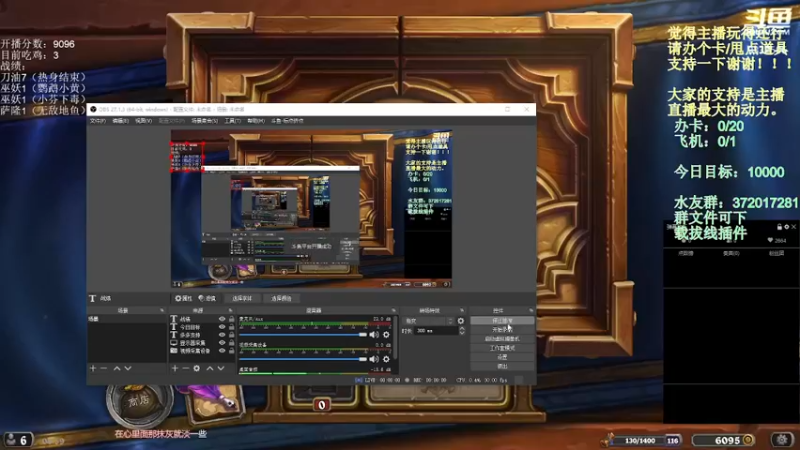Click the select-color button in source toolbar
800x450 pixels.
pos(281,298)
